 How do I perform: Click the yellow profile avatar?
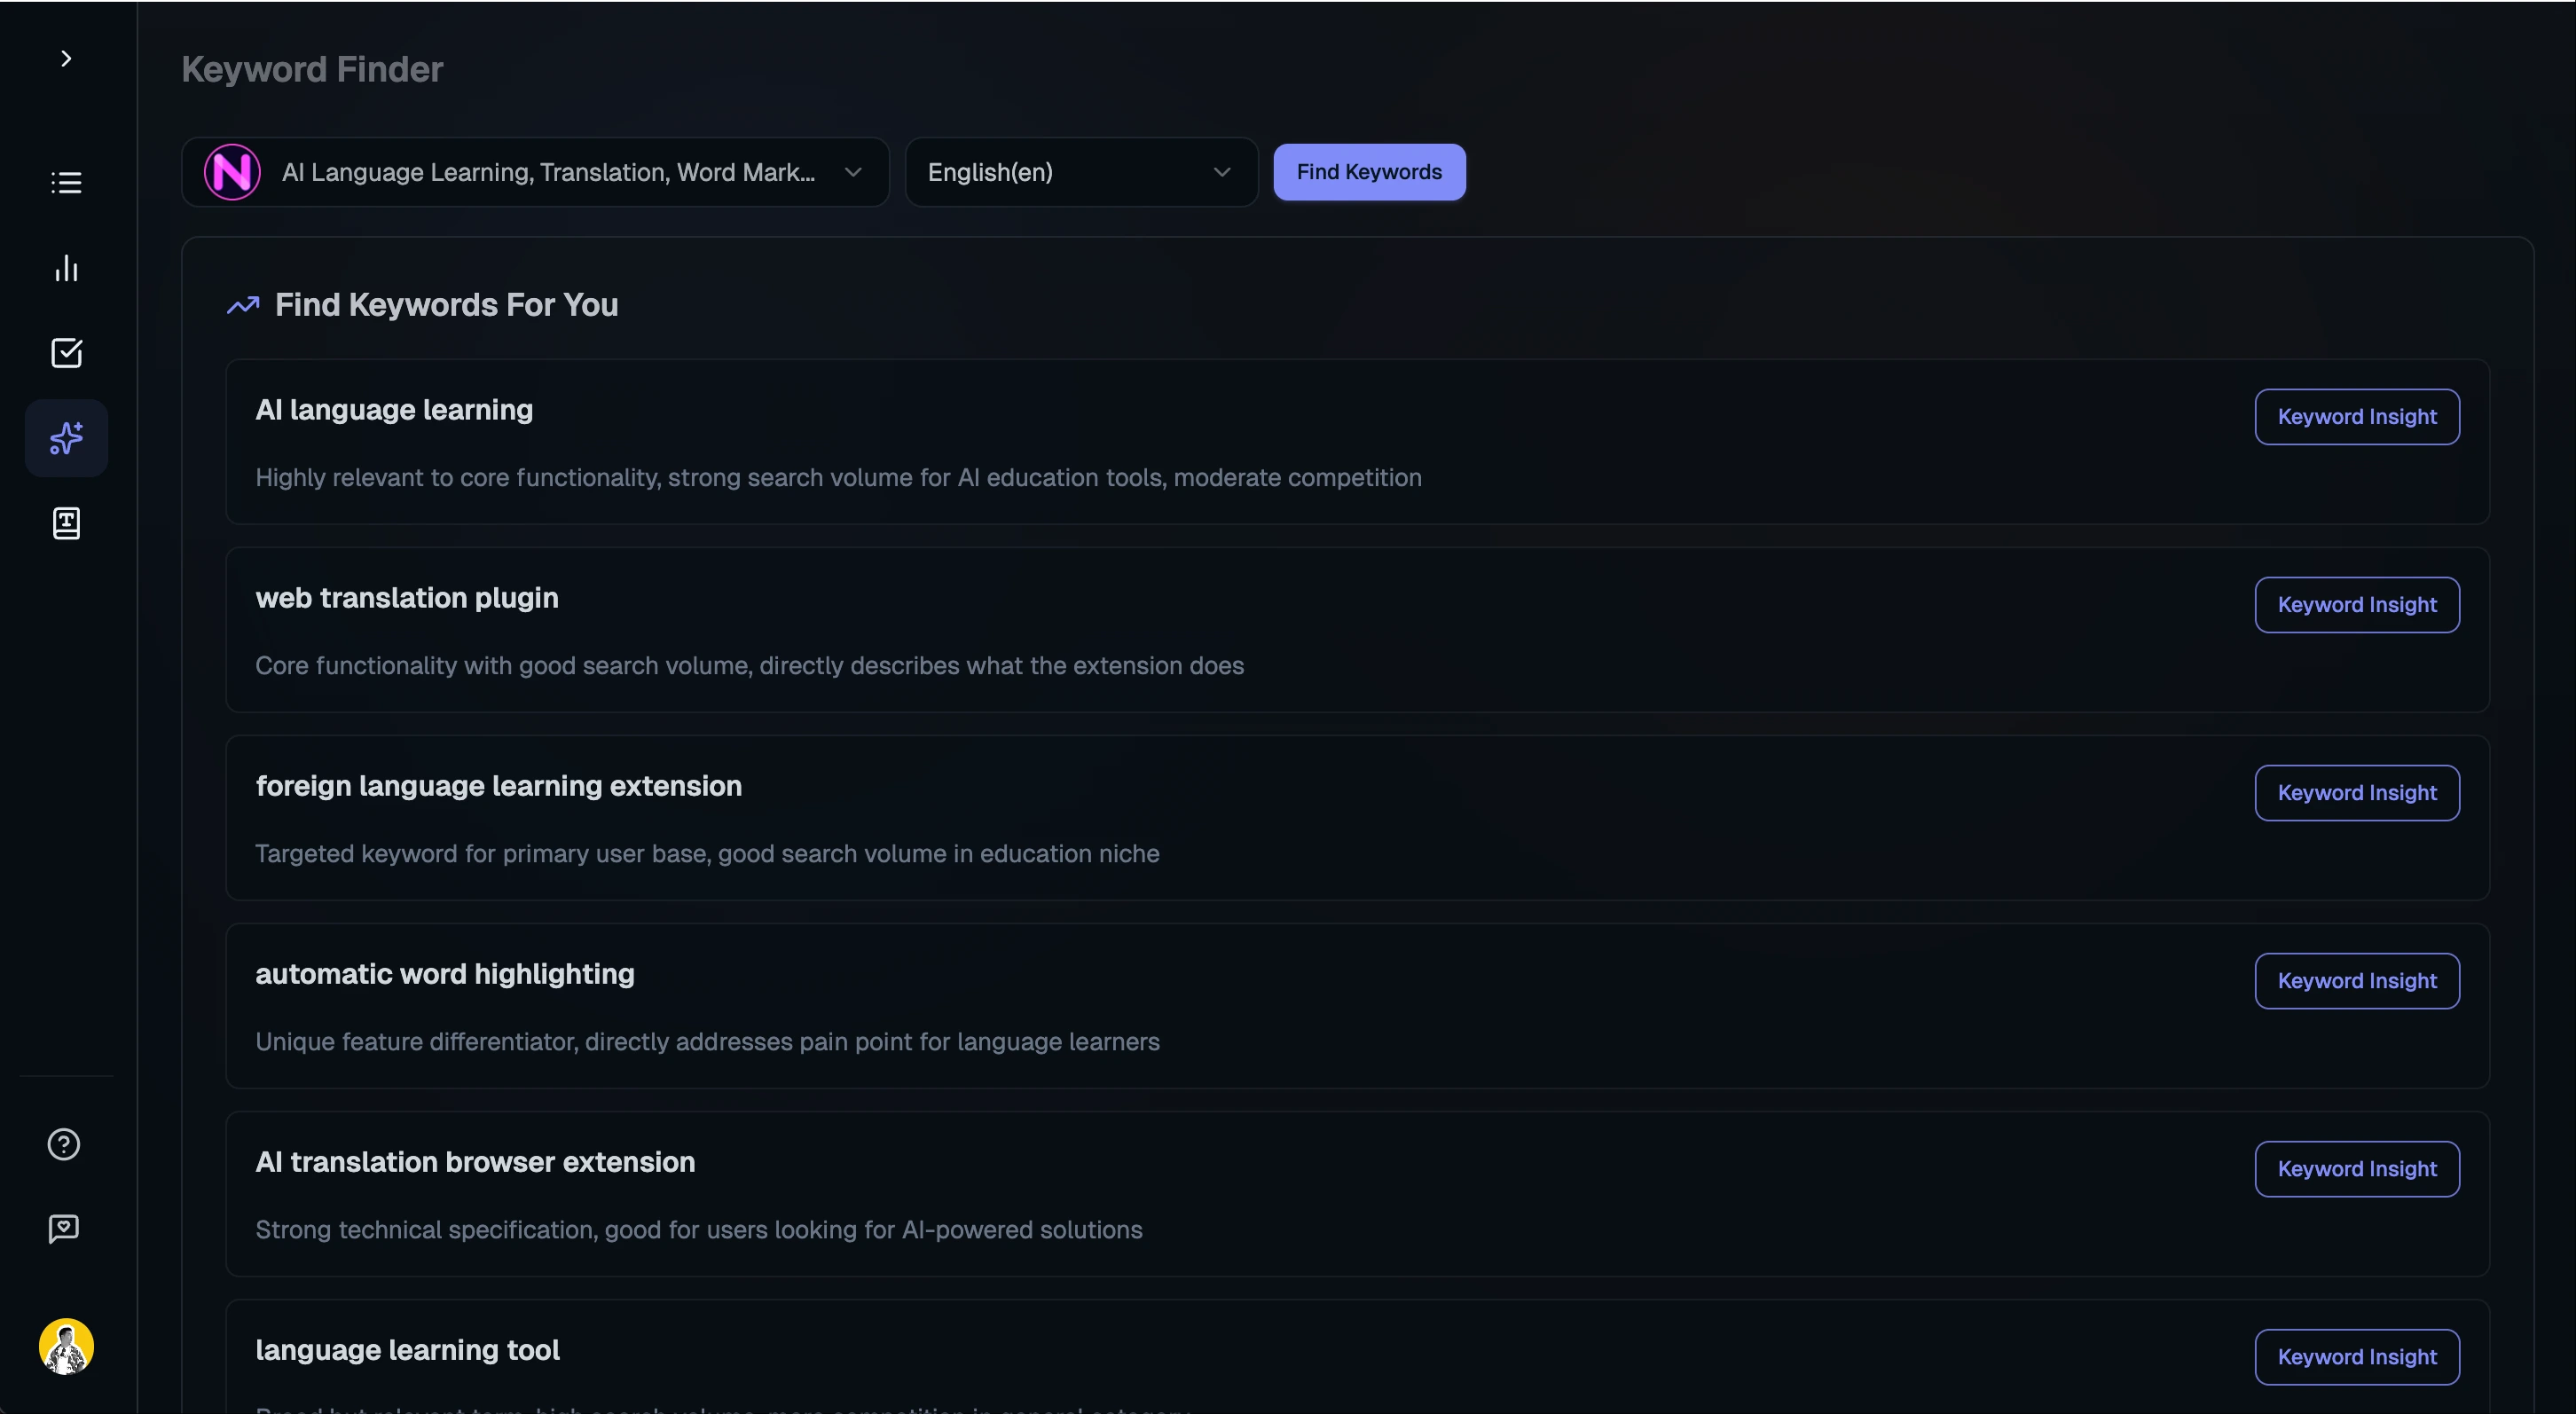coord(66,1347)
